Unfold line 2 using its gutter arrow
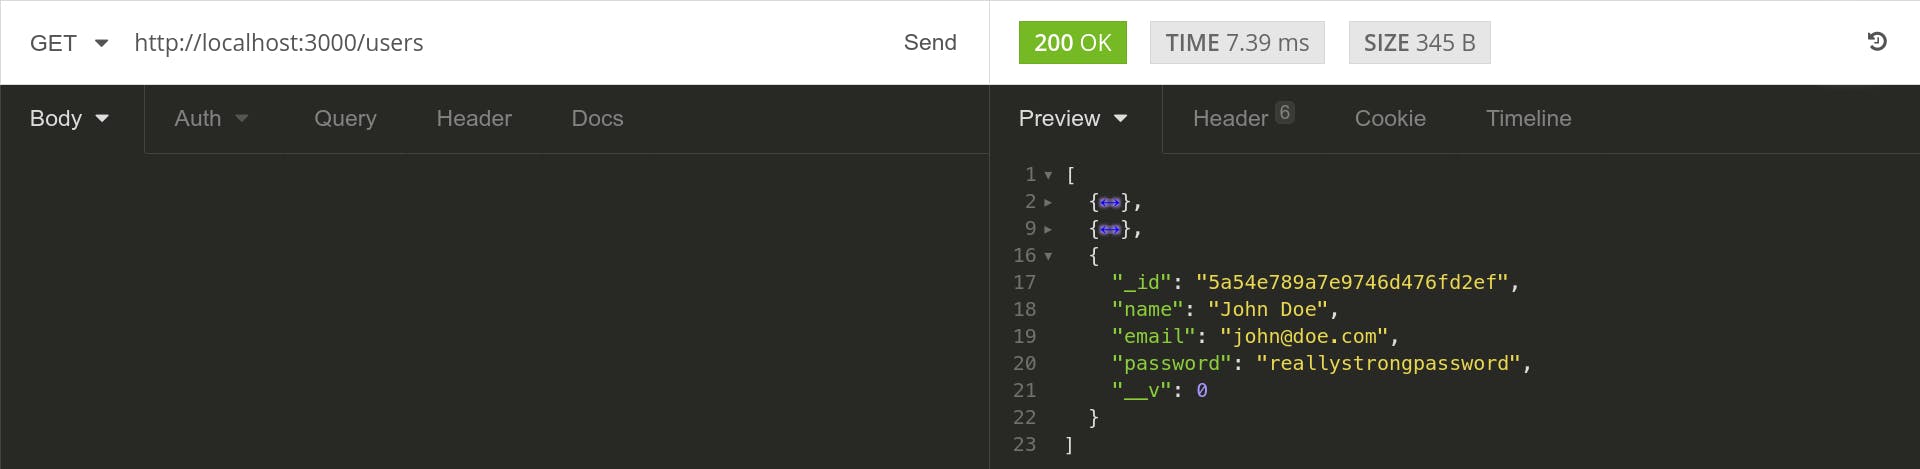 [1048, 203]
